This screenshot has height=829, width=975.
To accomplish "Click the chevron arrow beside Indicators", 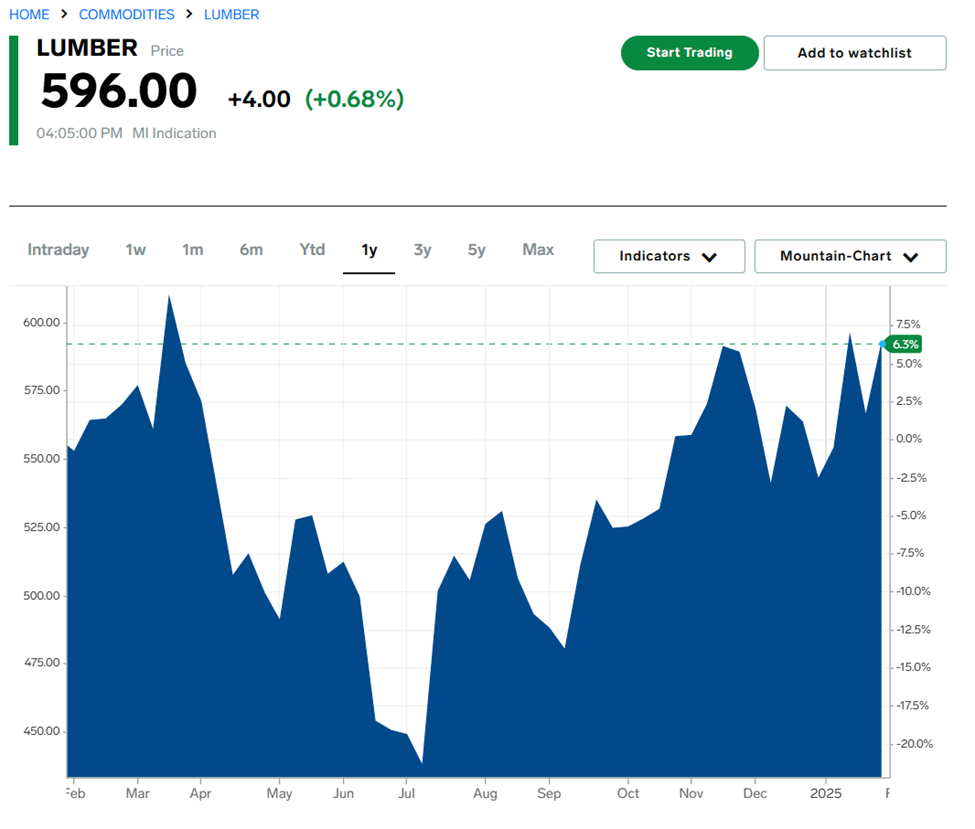I will [x=709, y=257].
